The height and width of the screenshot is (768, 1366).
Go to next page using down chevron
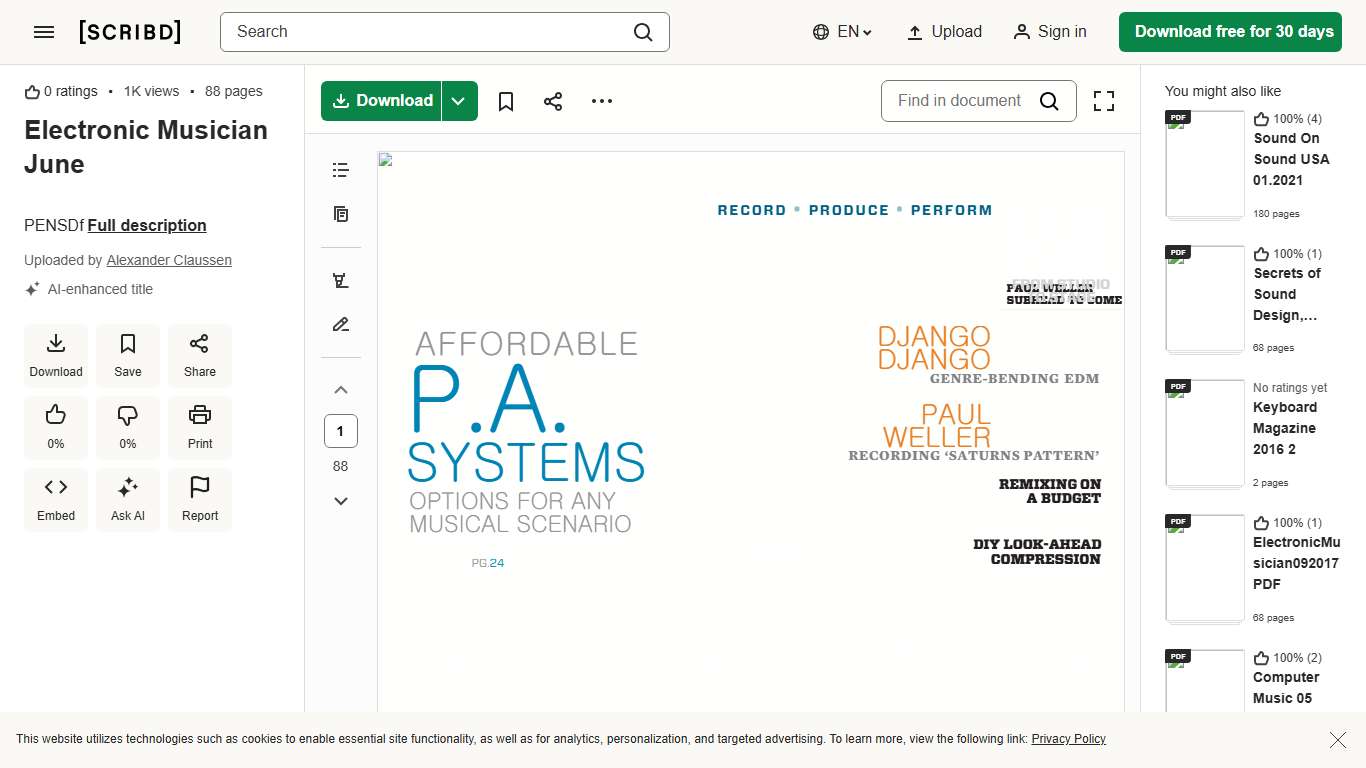click(341, 501)
